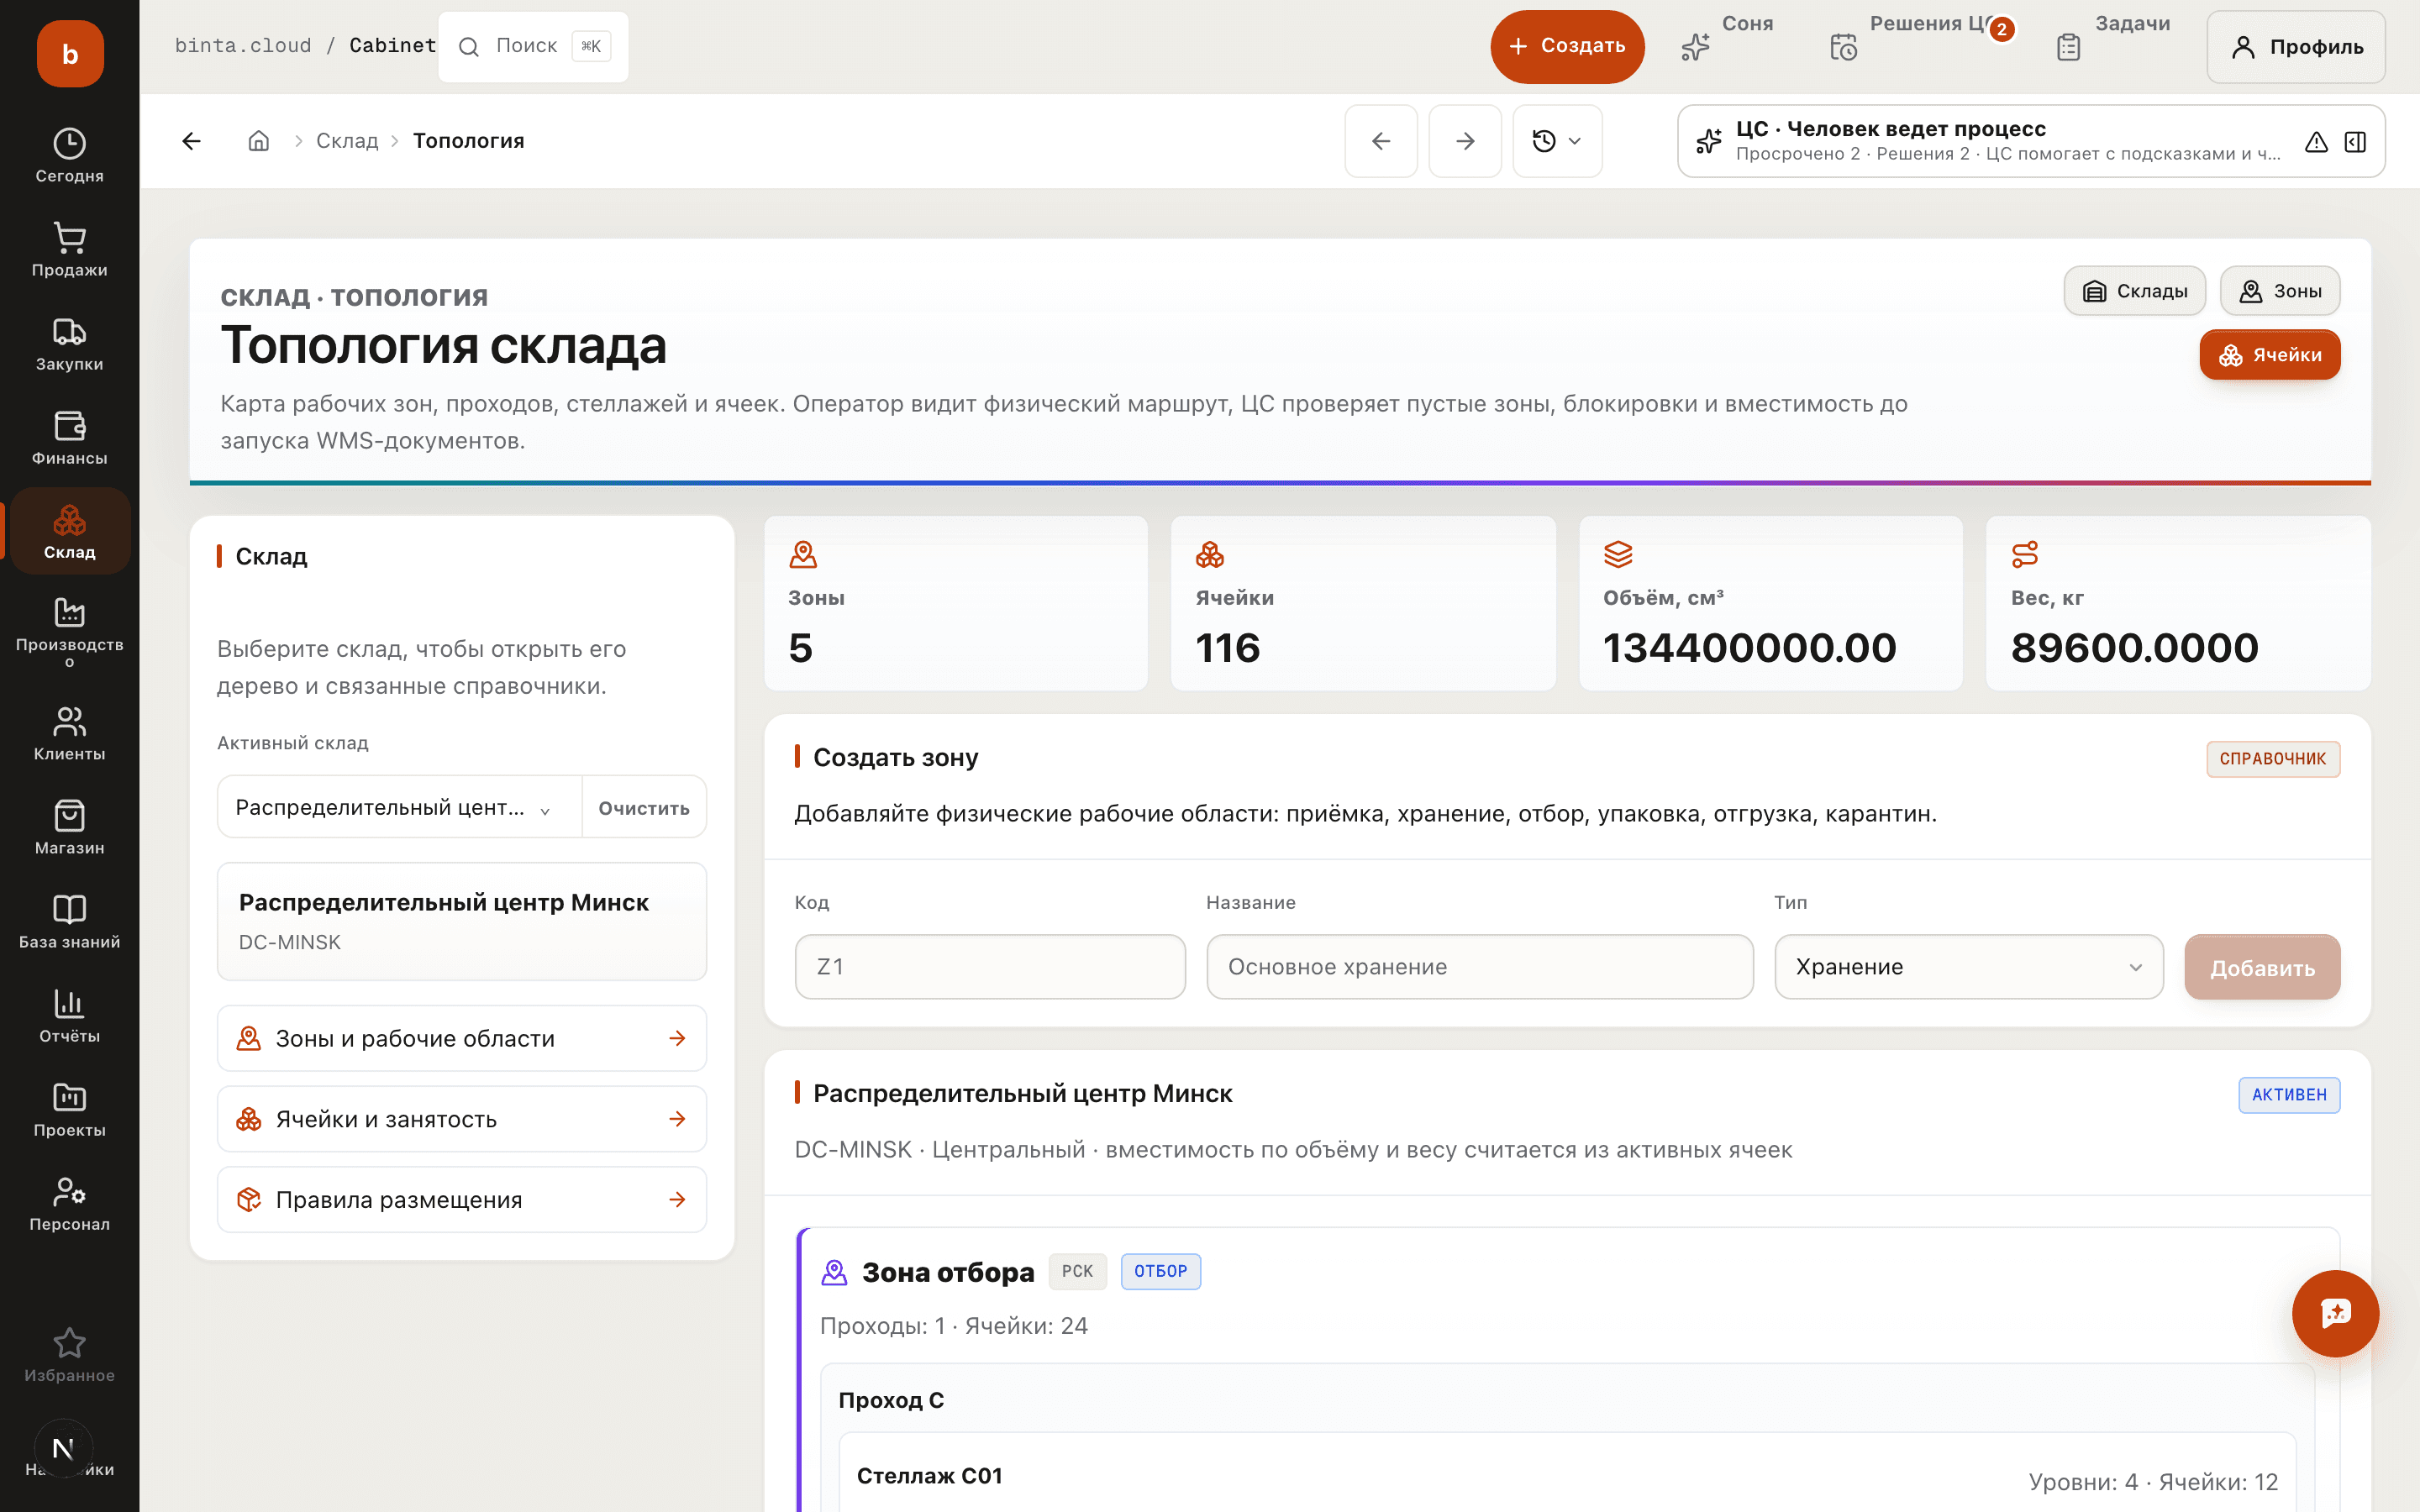Click the Зоны header button
Viewport: 2420px width, 1512px height.
click(2280, 291)
